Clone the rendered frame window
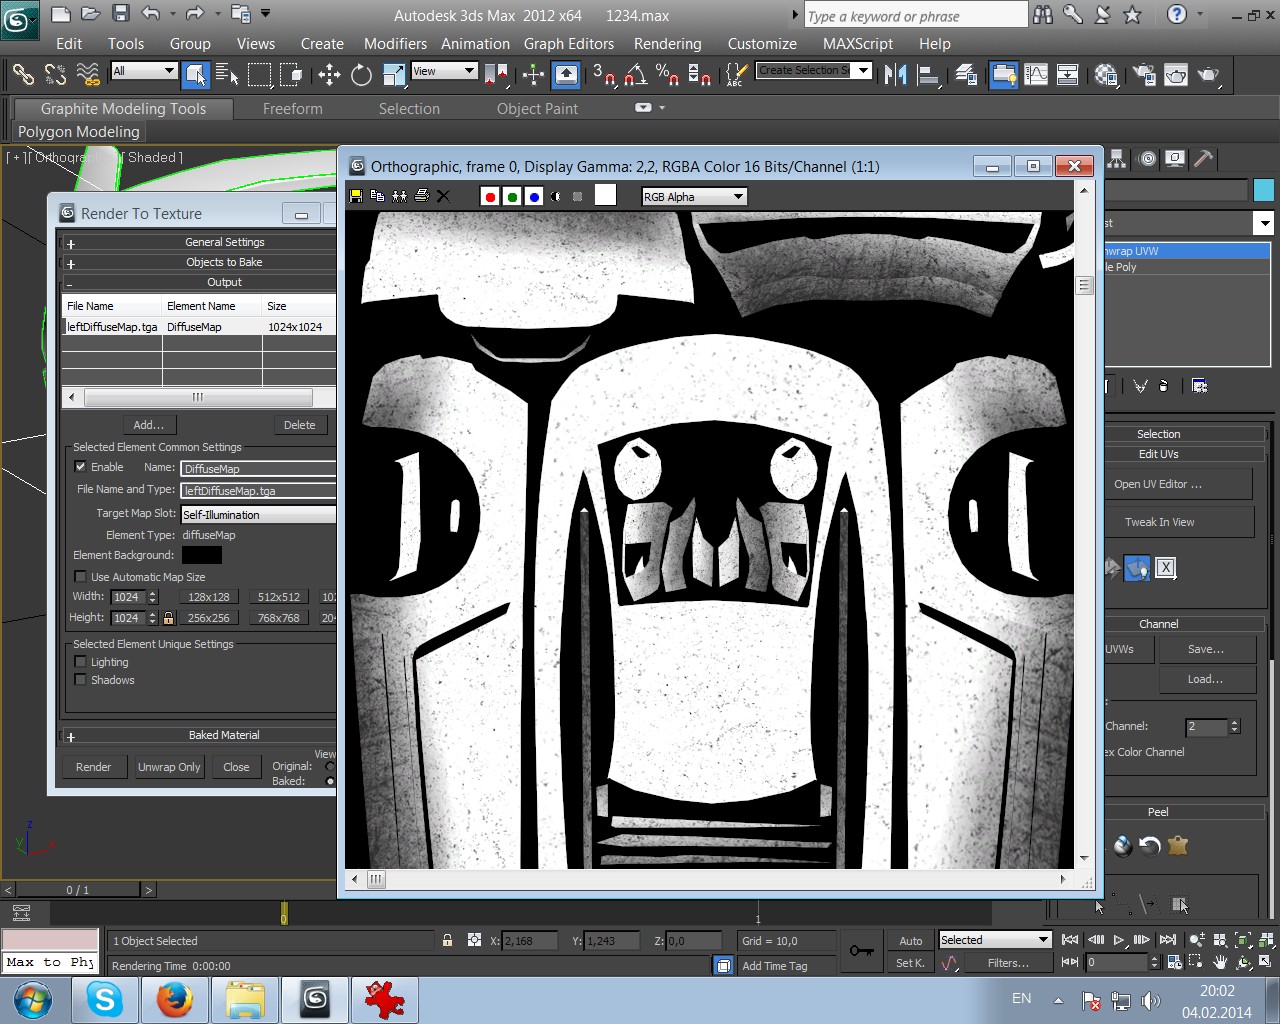The width and height of the screenshot is (1280, 1024). click(x=399, y=196)
